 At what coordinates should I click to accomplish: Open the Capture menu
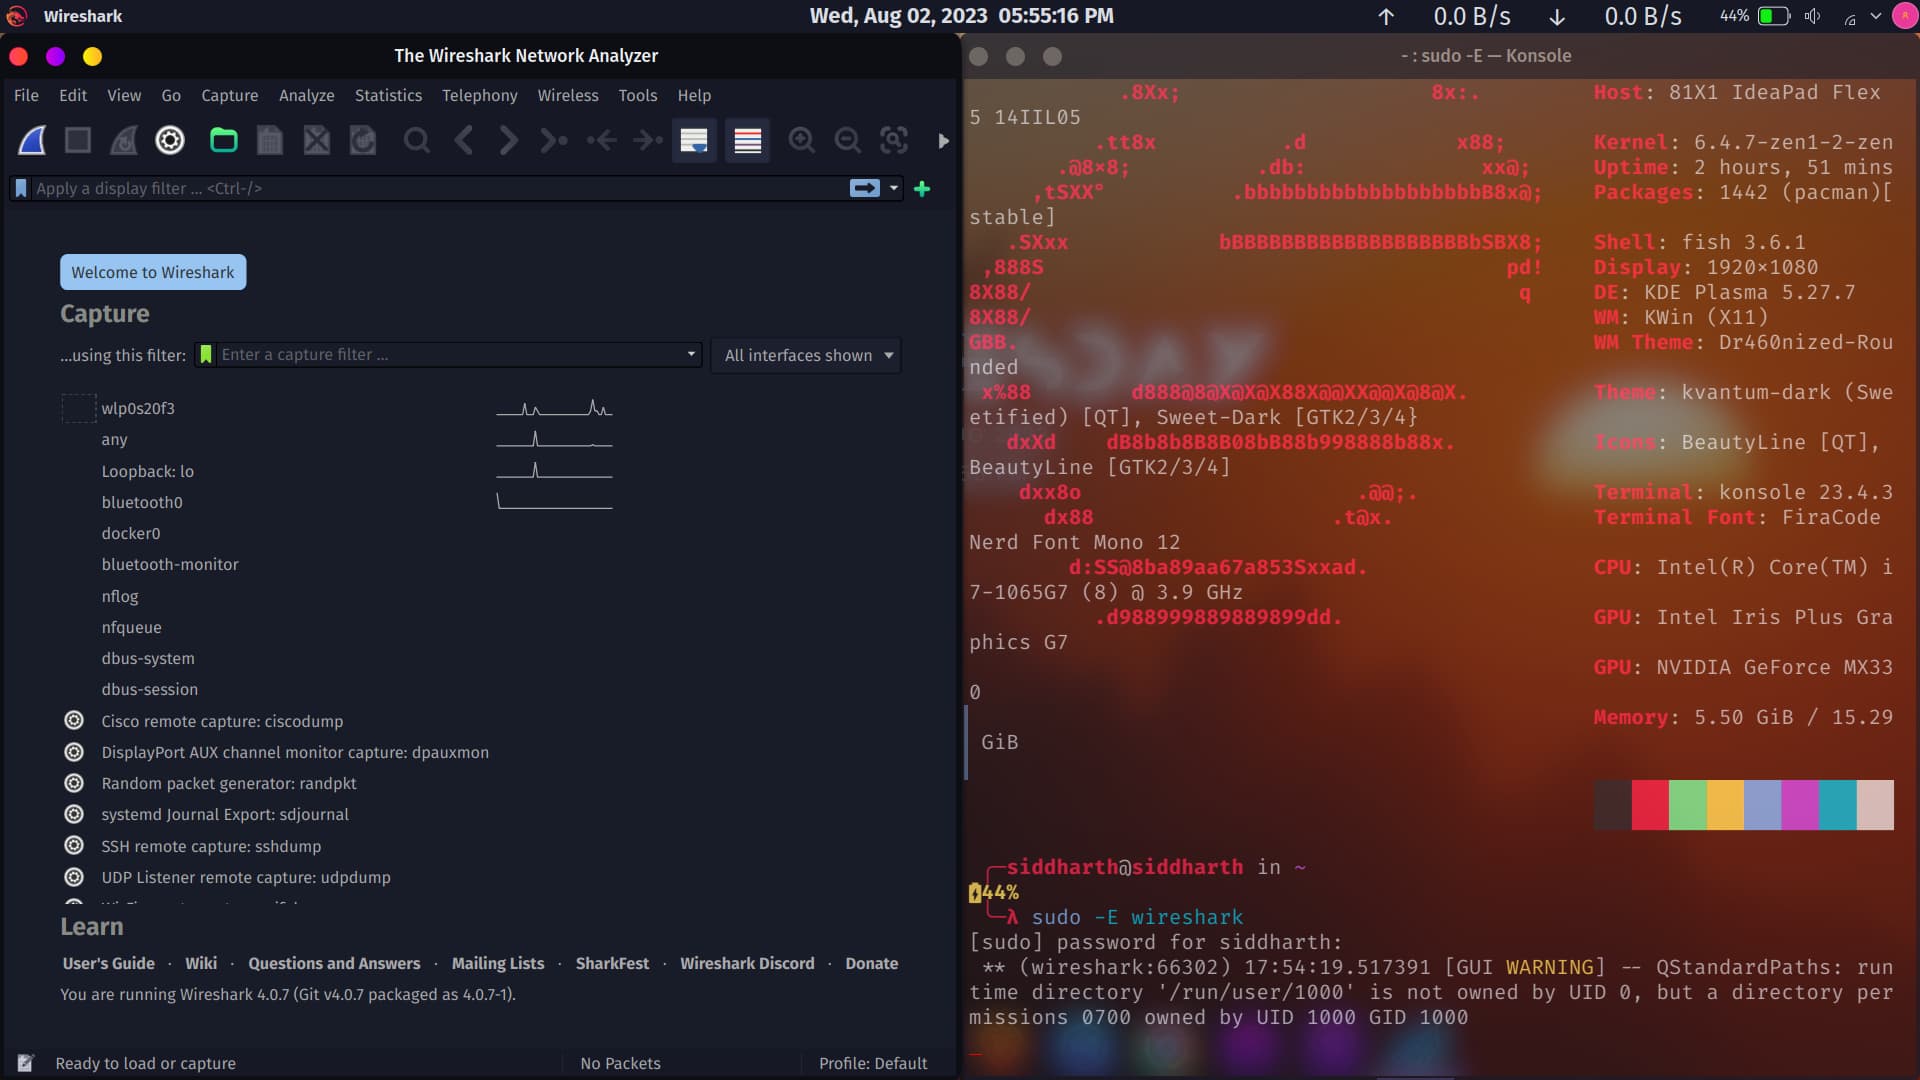pyautogui.click(x=230, y=95)
